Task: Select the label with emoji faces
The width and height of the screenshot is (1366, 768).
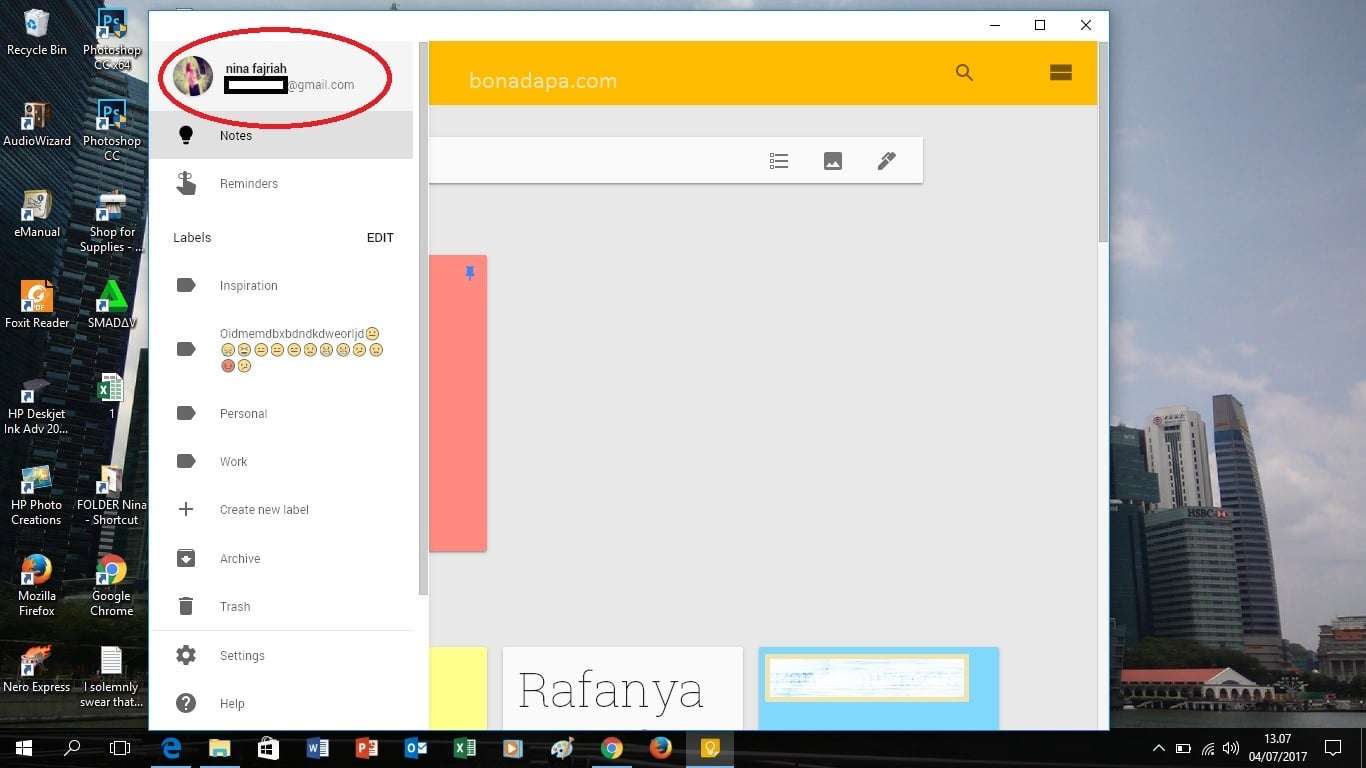Action: [x=281, y=349]
